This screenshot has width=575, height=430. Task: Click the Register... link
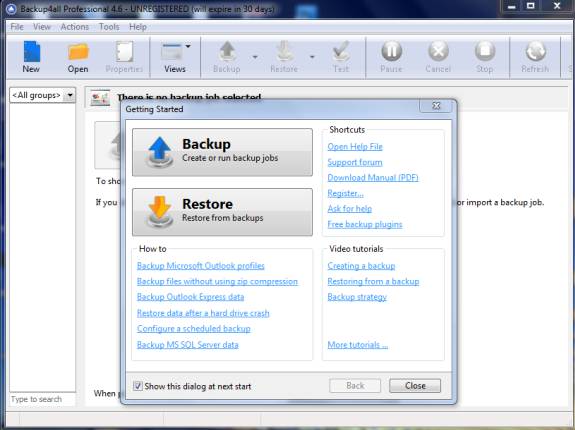pyautogui.click(x=345, y=193)
